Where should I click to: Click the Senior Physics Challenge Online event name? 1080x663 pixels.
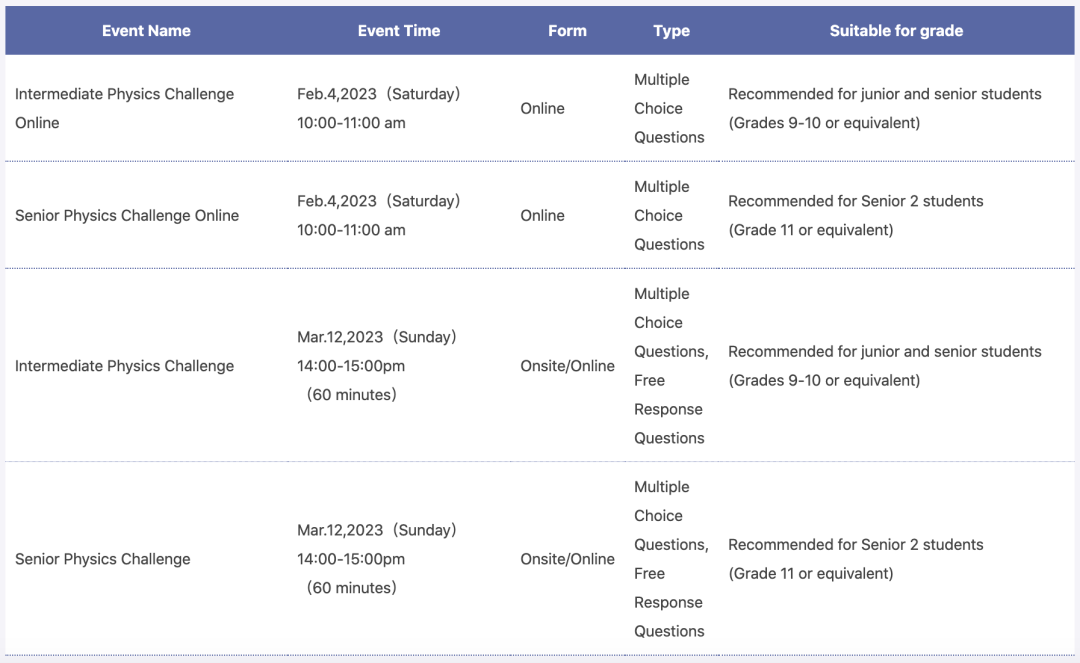coord(127,215)
